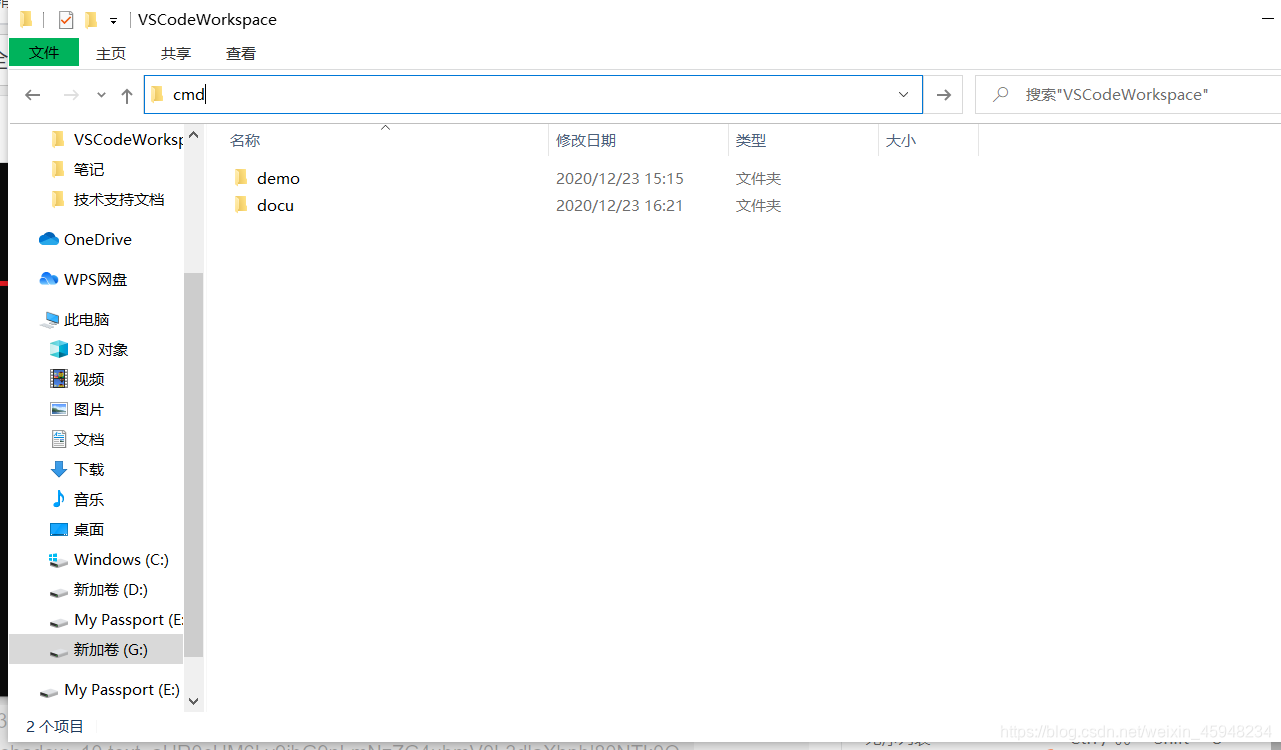Click the OneDrive cloud icon
This screenshot has width=1281, height=750.
(x=49, y=239)
